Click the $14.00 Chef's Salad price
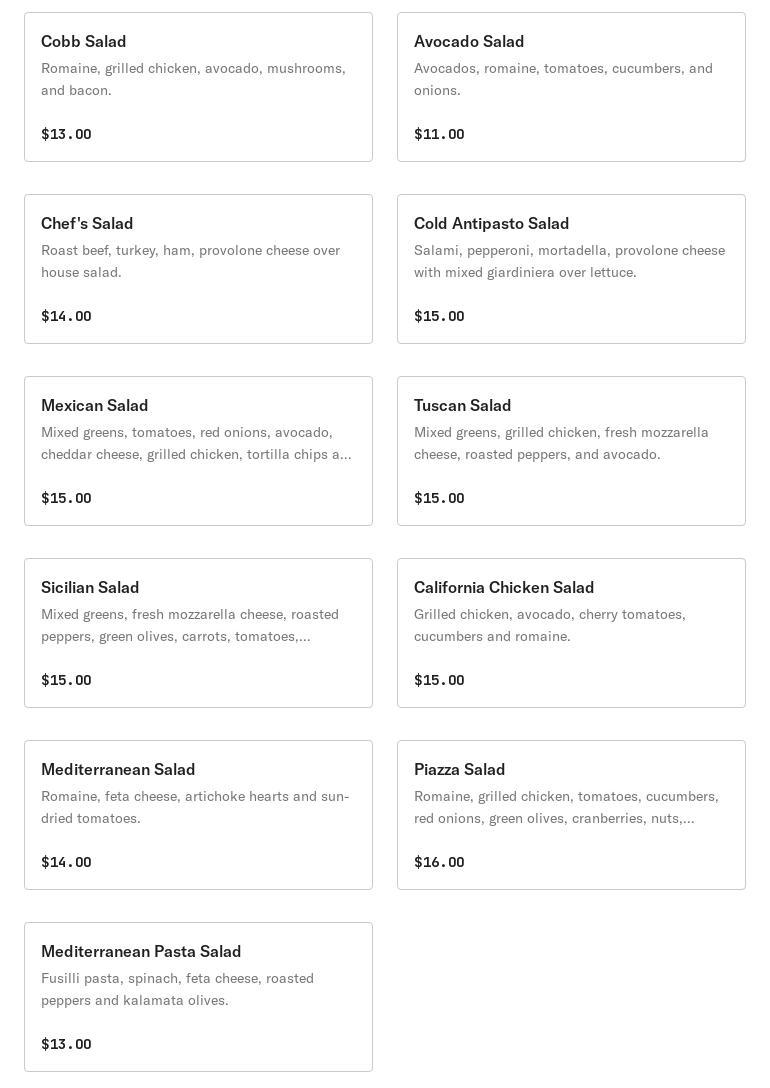The image size is (770, 1088). point(66,316)
